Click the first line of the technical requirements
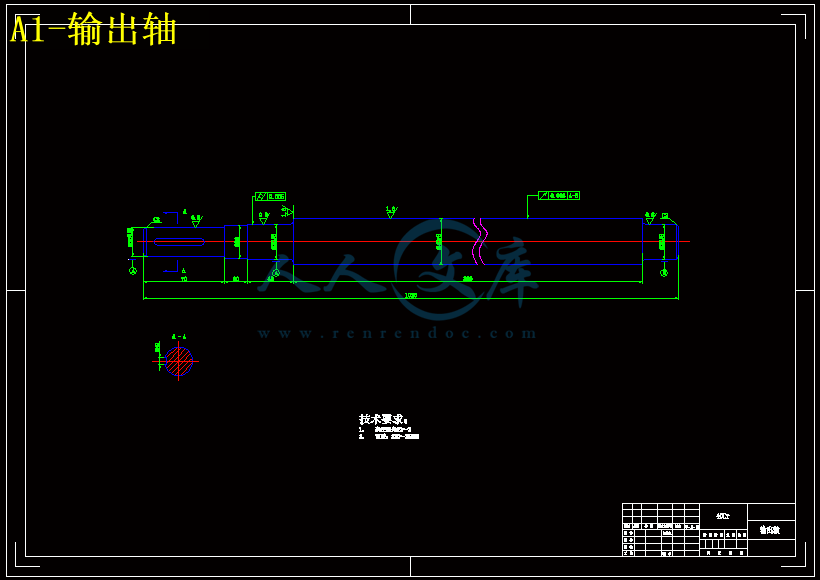The height and width of the screenshot is (580, 820). [x=385, y=430]
